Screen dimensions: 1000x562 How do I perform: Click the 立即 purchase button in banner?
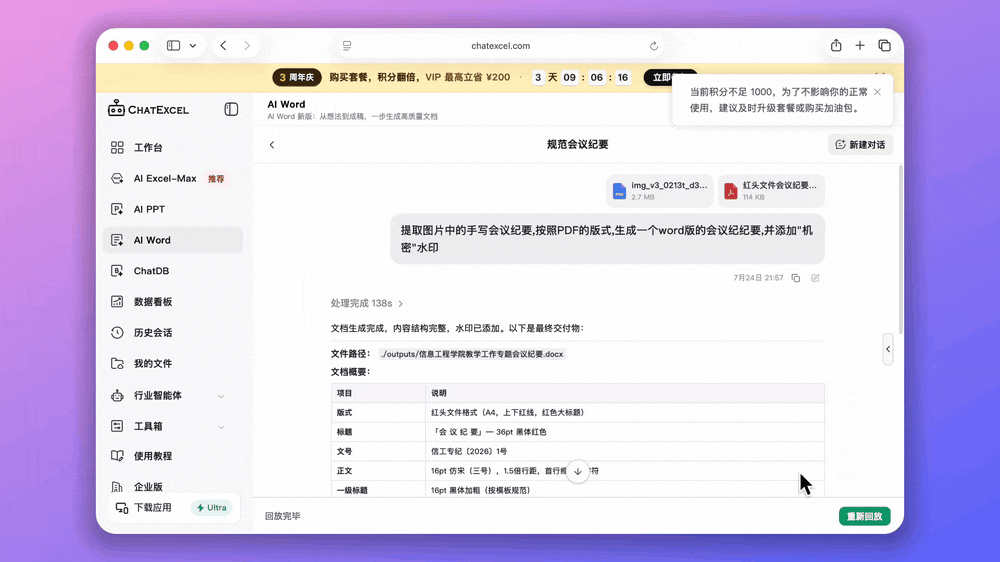point(668,77)
